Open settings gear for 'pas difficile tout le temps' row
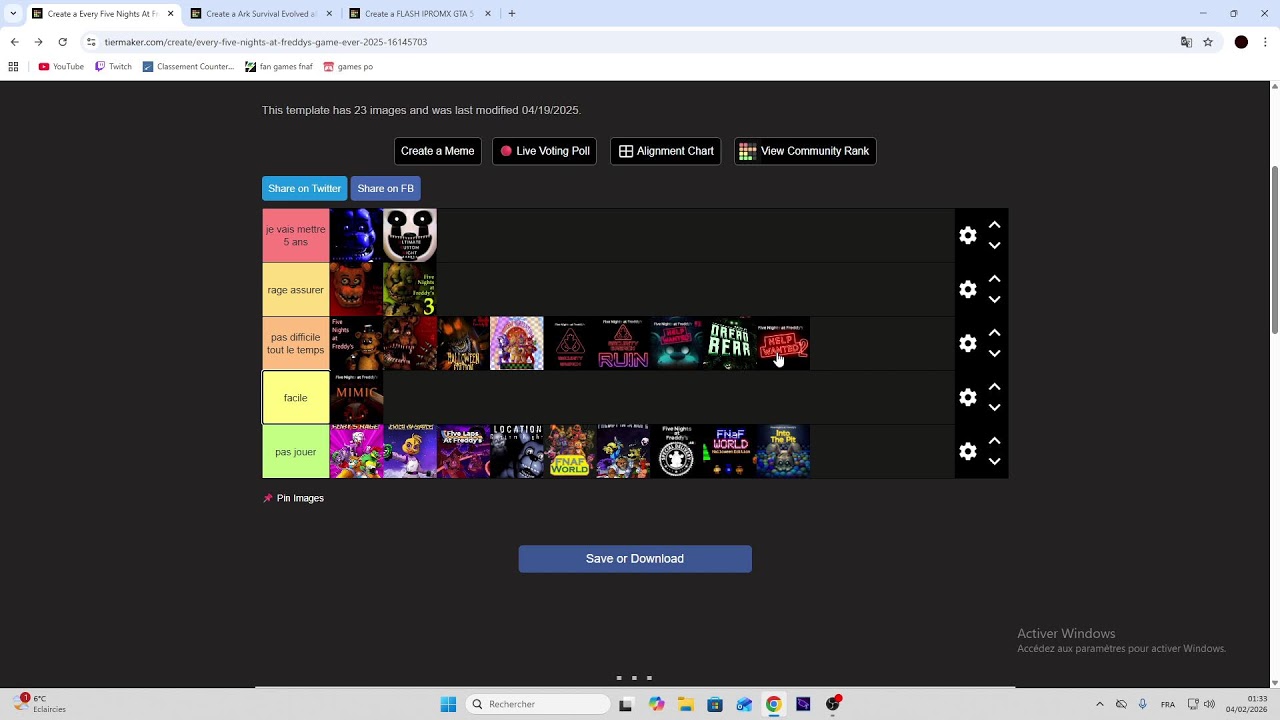The height and width of the screenshot is (720, 1280). tap(967, 344)
